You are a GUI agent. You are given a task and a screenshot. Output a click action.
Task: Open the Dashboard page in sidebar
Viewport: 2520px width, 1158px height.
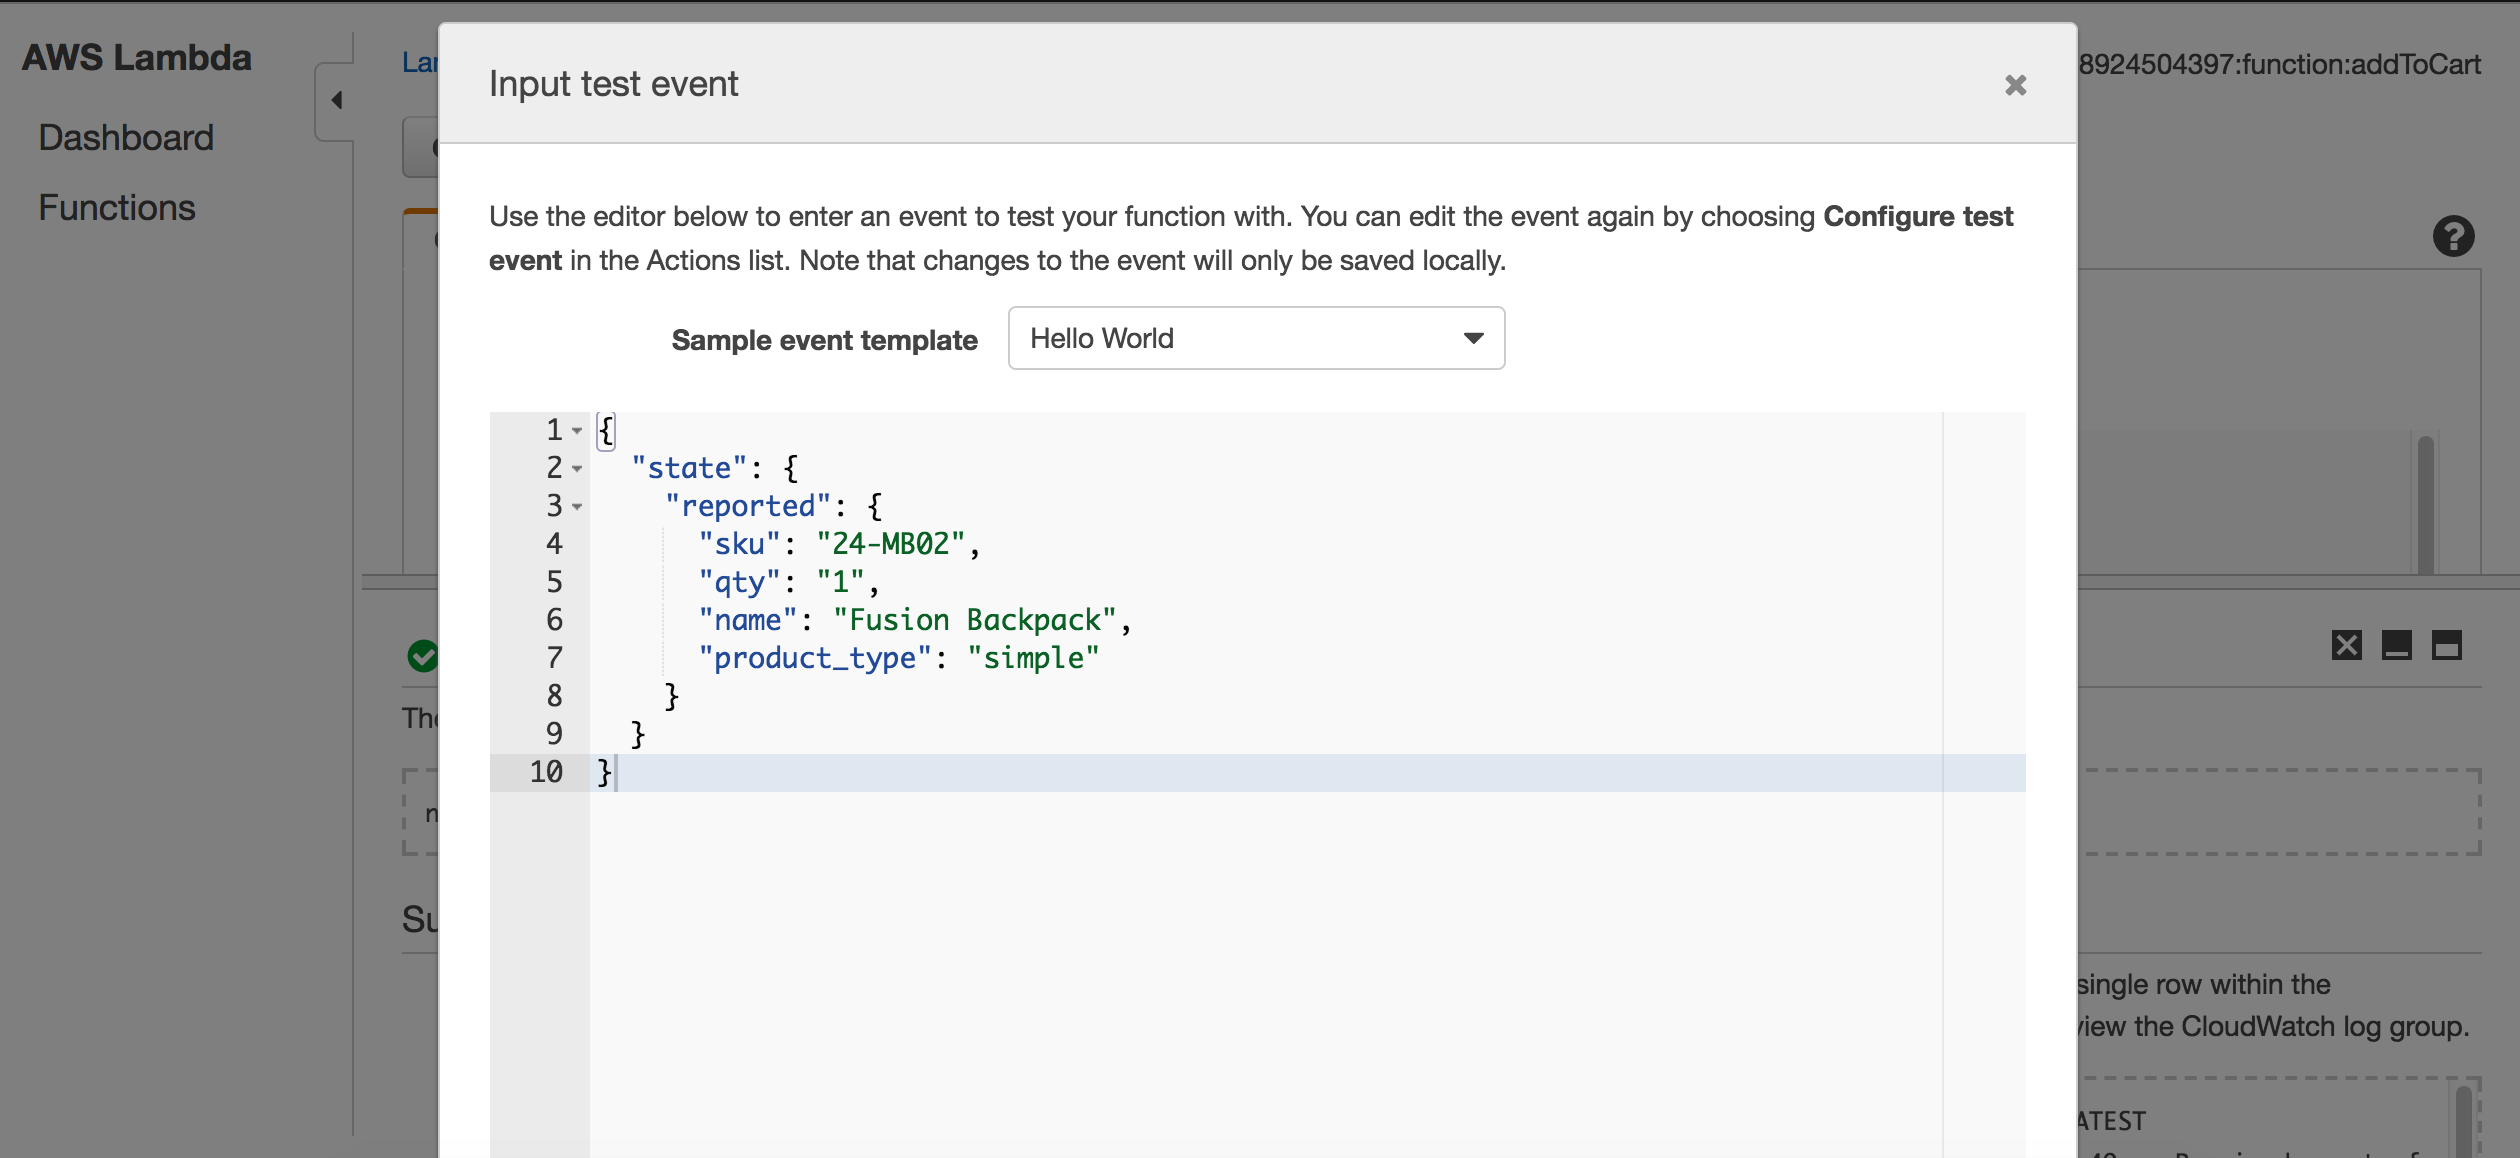[126, 137]
